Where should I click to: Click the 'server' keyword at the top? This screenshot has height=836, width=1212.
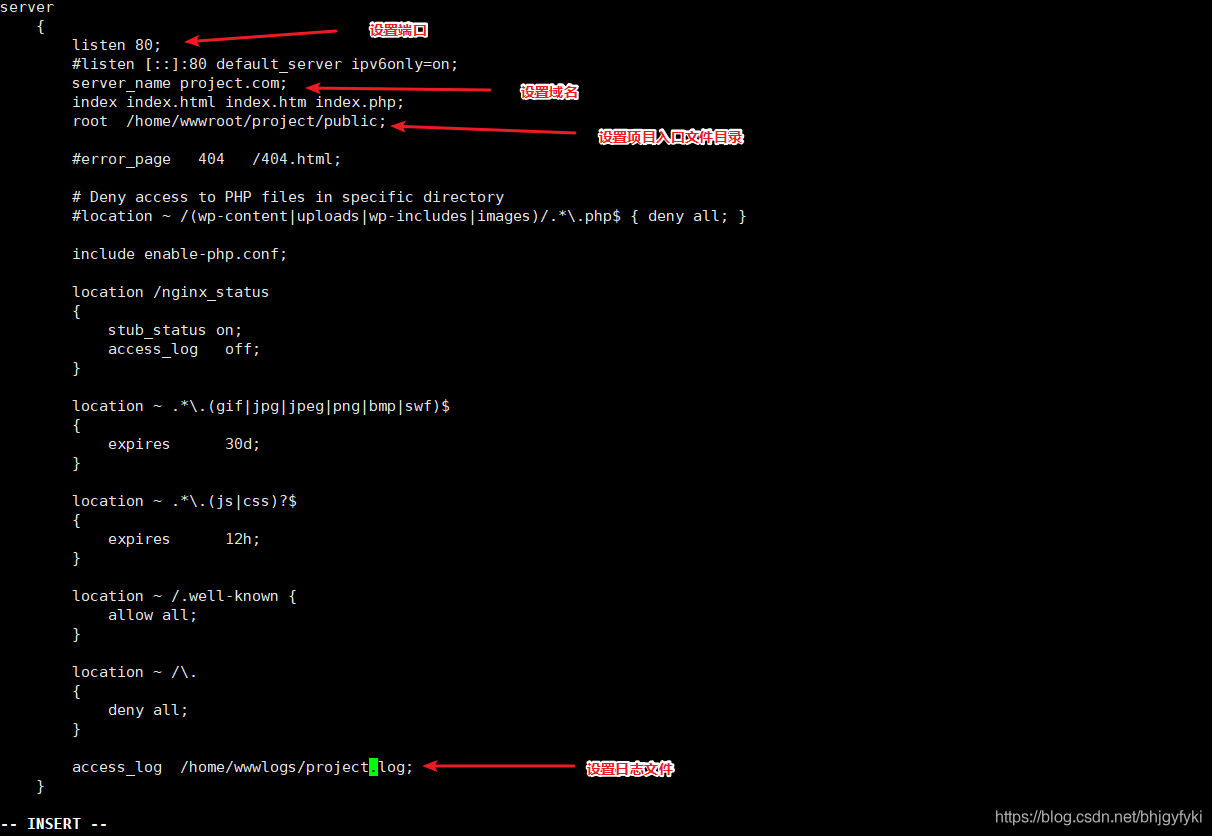tap(27, 7)
